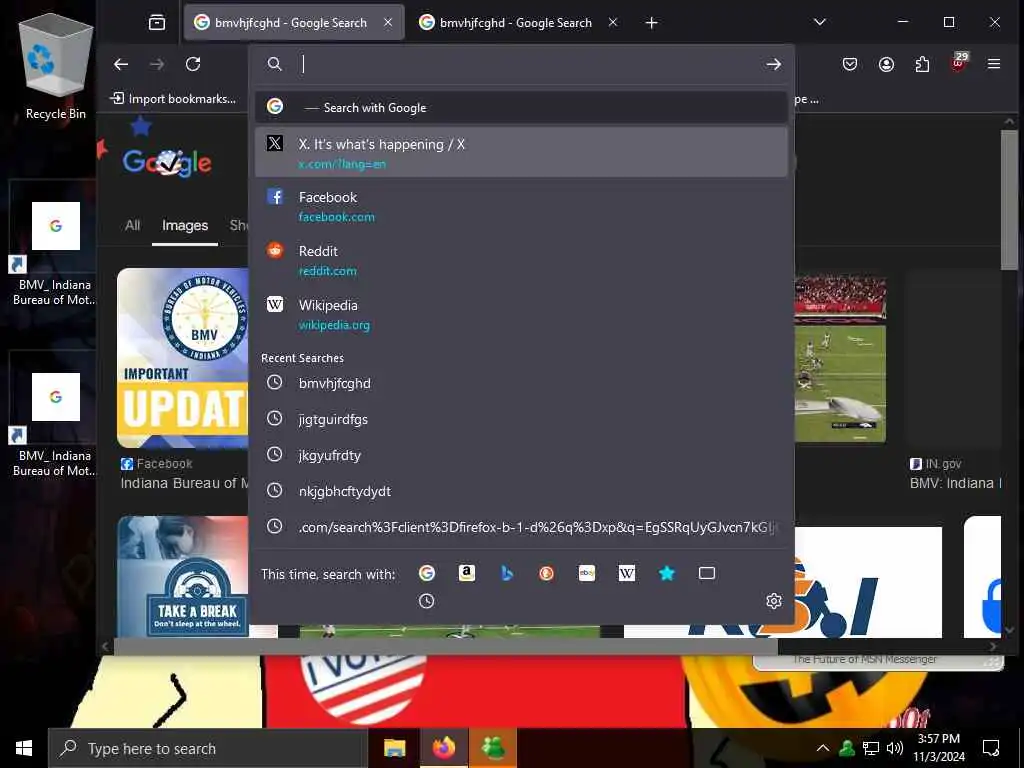Open Firefox View icon in tab strip

157,23
